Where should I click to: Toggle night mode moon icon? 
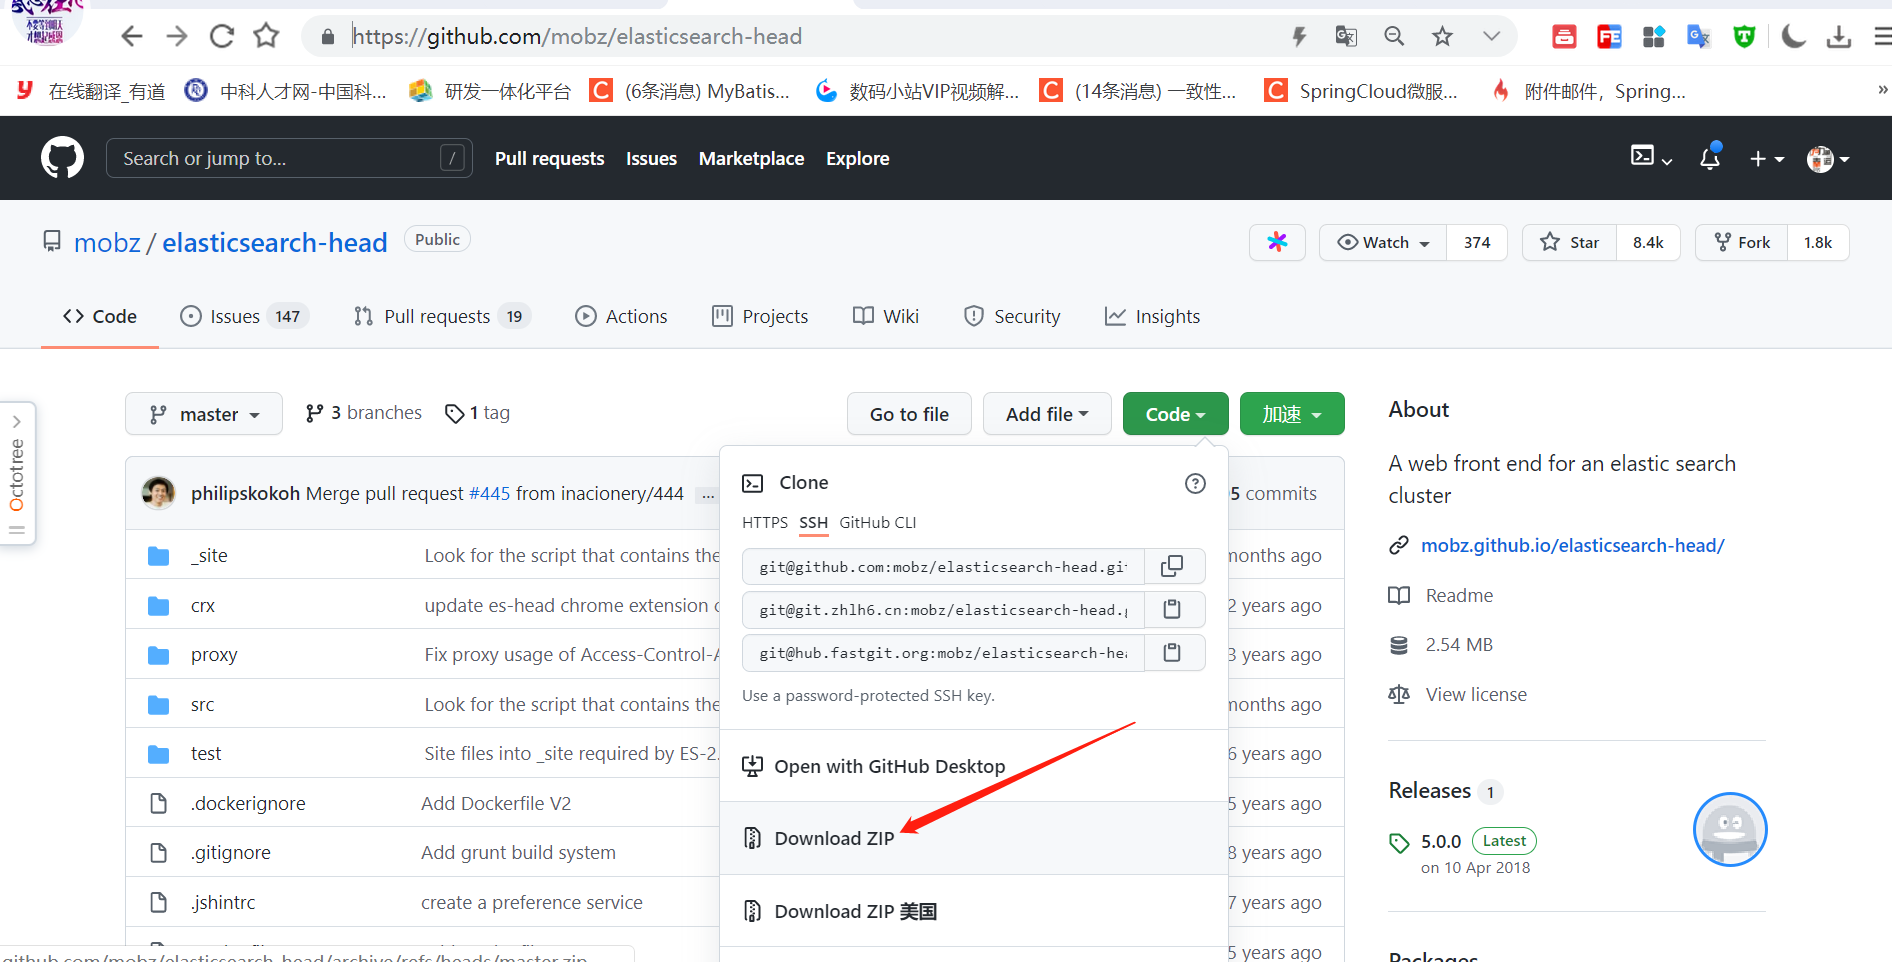coord(1794,37)
